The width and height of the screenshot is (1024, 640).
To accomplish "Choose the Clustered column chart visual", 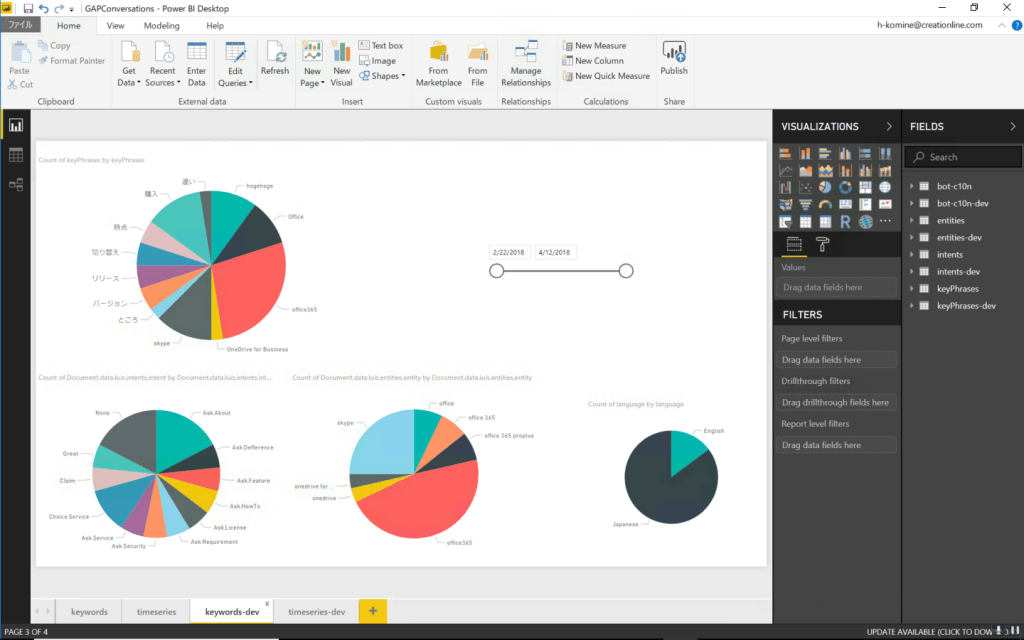I will [x=845, y=153].
